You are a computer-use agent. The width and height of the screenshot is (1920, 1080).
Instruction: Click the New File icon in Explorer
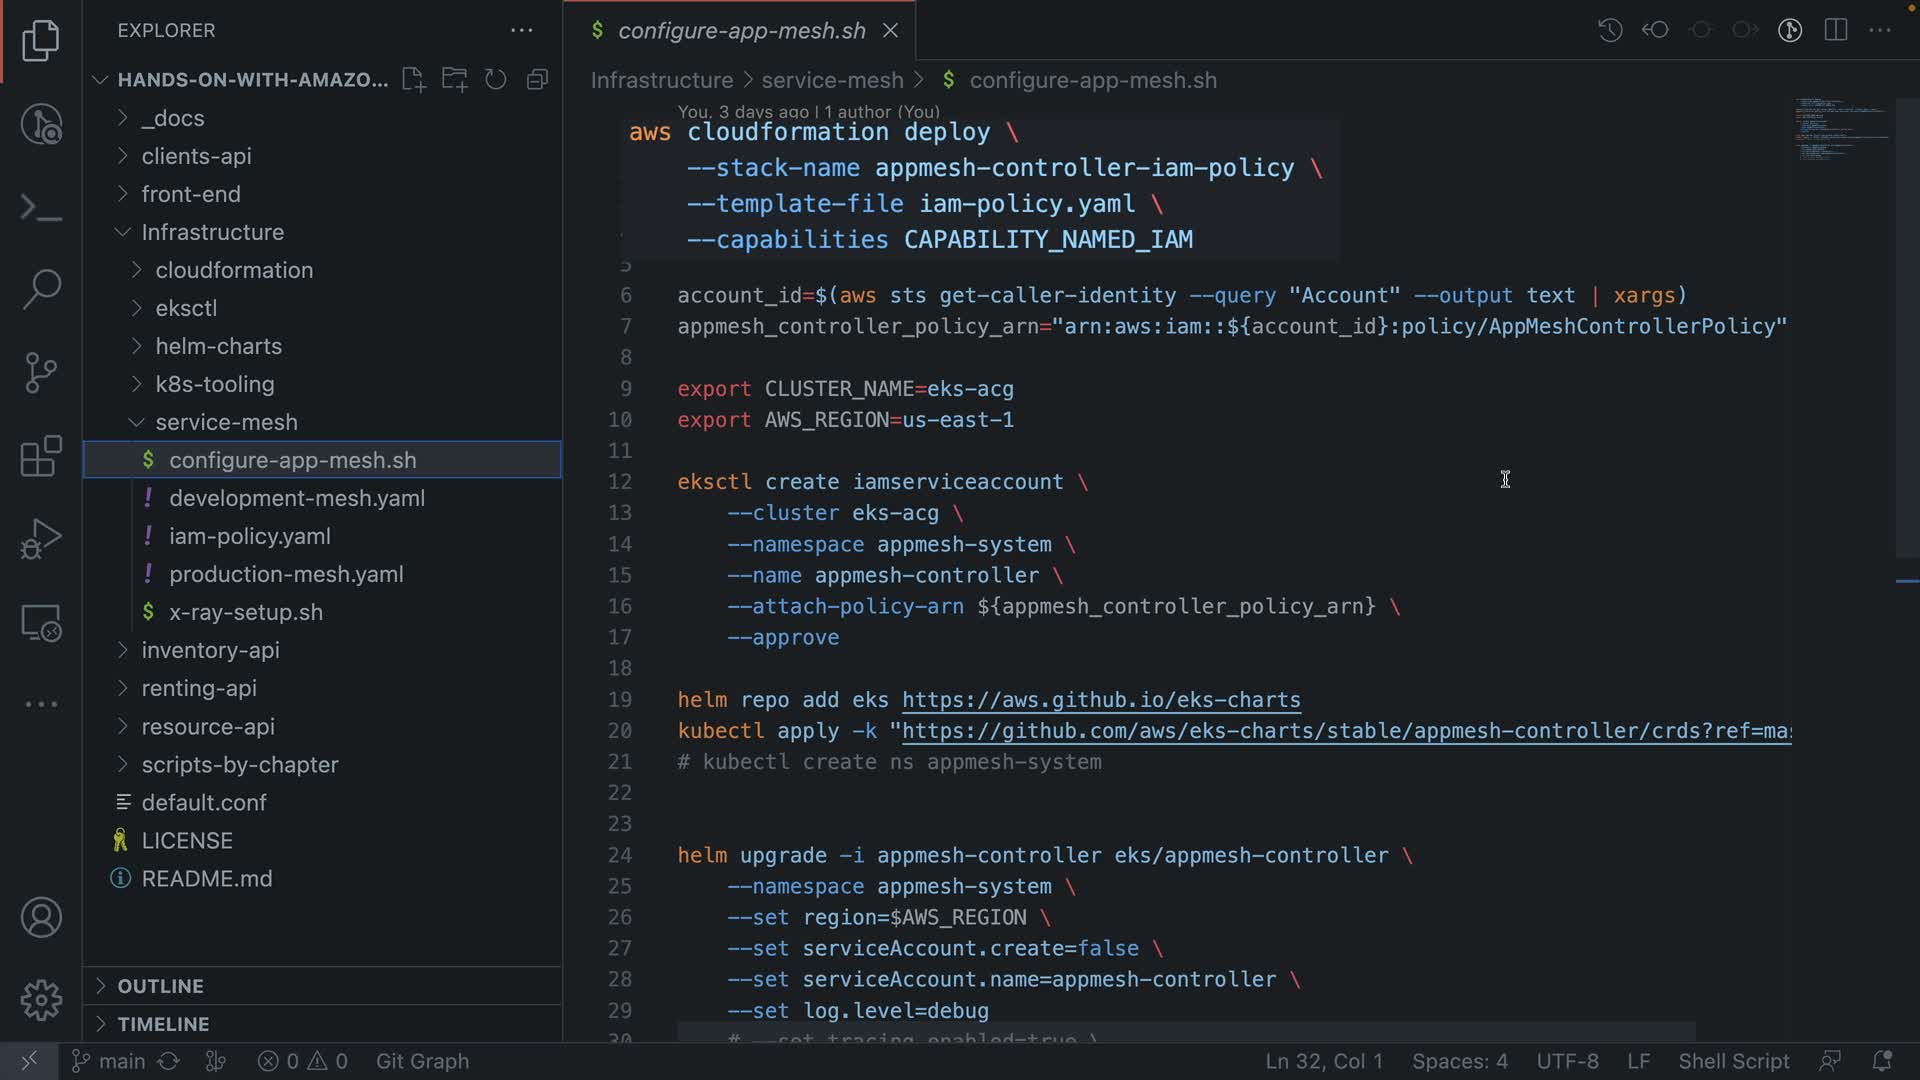point(413,80)
